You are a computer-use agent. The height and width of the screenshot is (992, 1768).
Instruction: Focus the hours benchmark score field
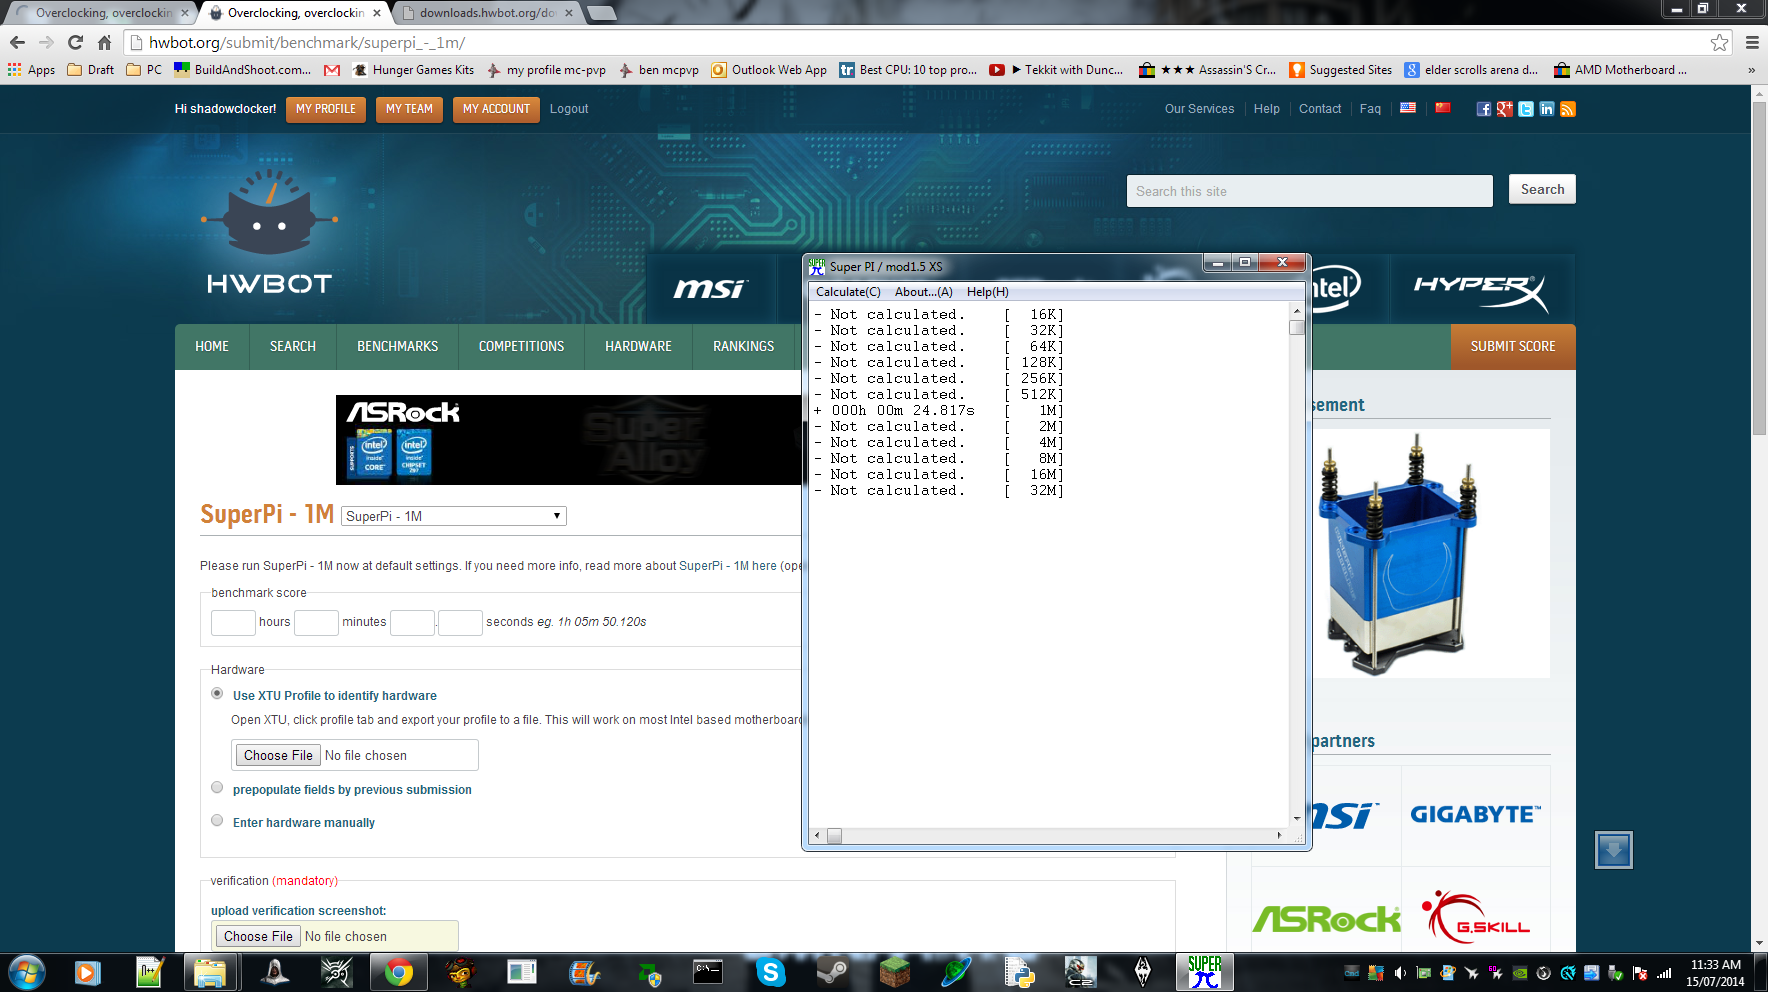coord(233,622)
